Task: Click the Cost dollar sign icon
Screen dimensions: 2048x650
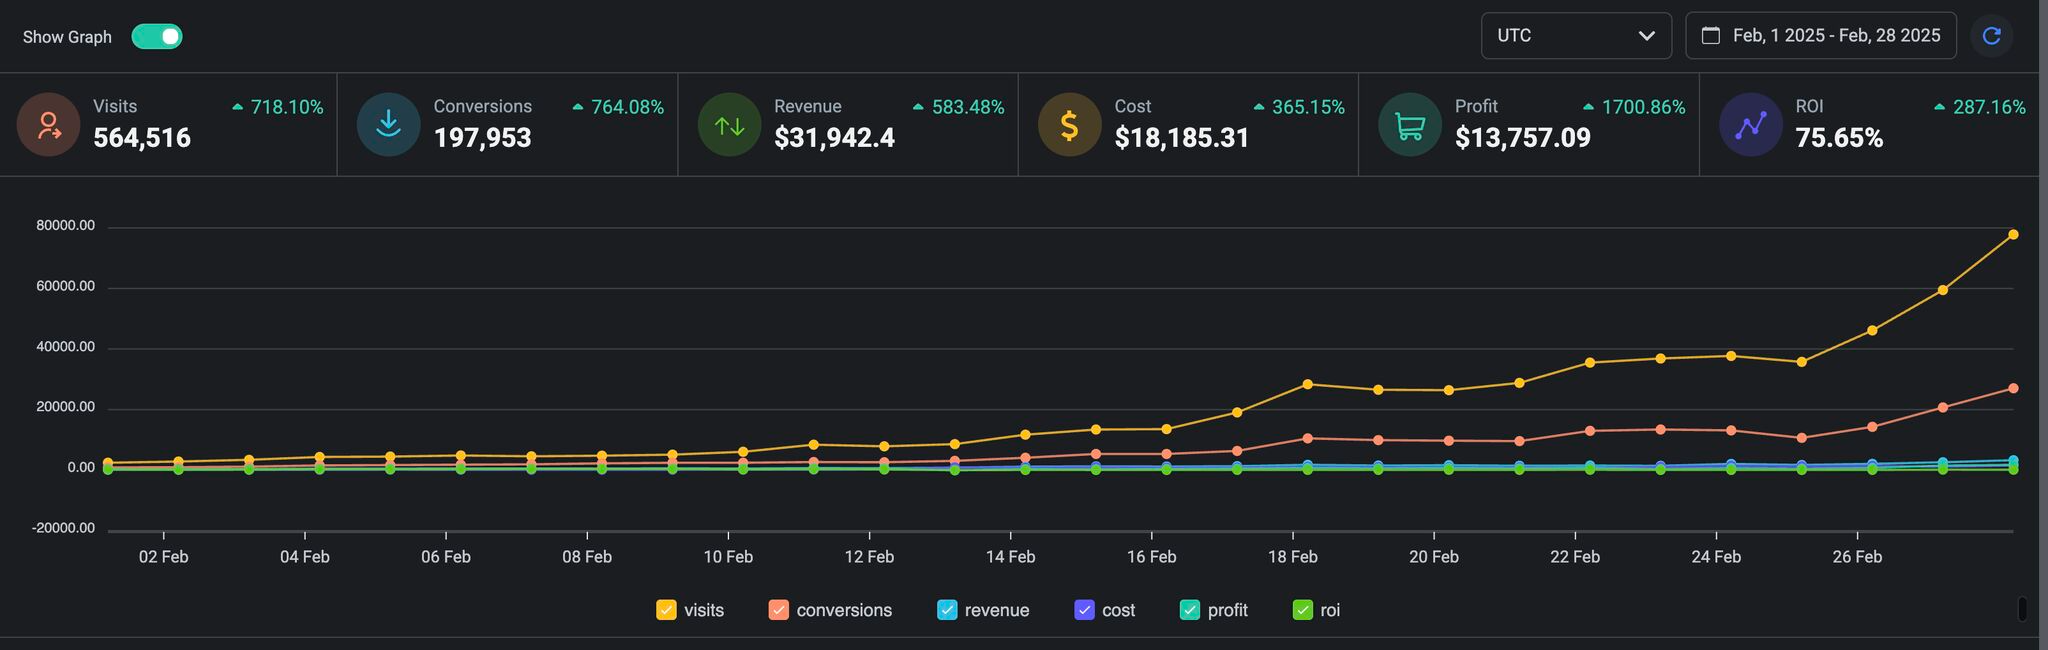Action: tap(1069, 125)
